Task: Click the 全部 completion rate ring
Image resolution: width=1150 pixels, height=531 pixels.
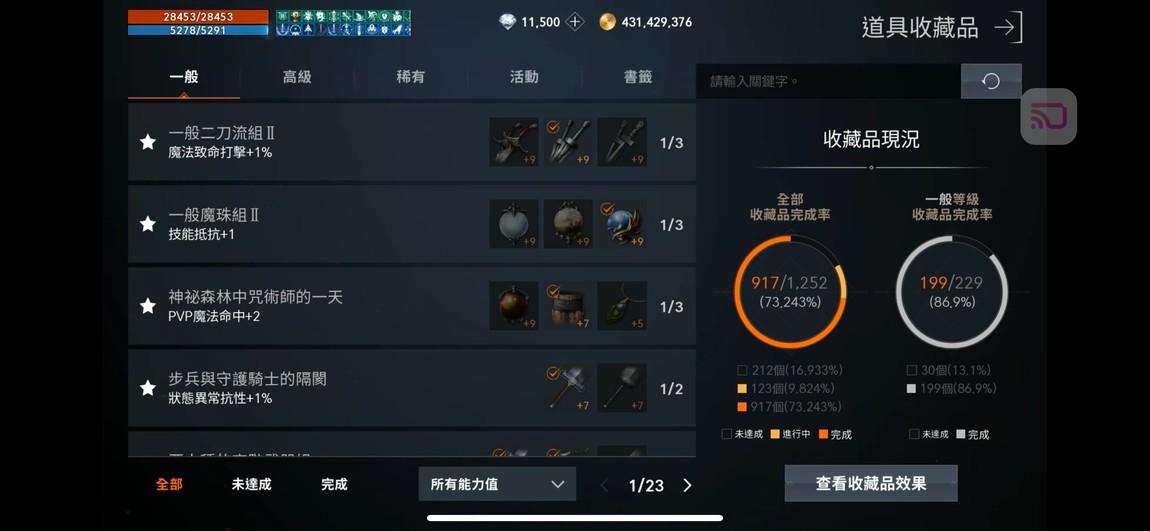Action: (x=790, y=292)
